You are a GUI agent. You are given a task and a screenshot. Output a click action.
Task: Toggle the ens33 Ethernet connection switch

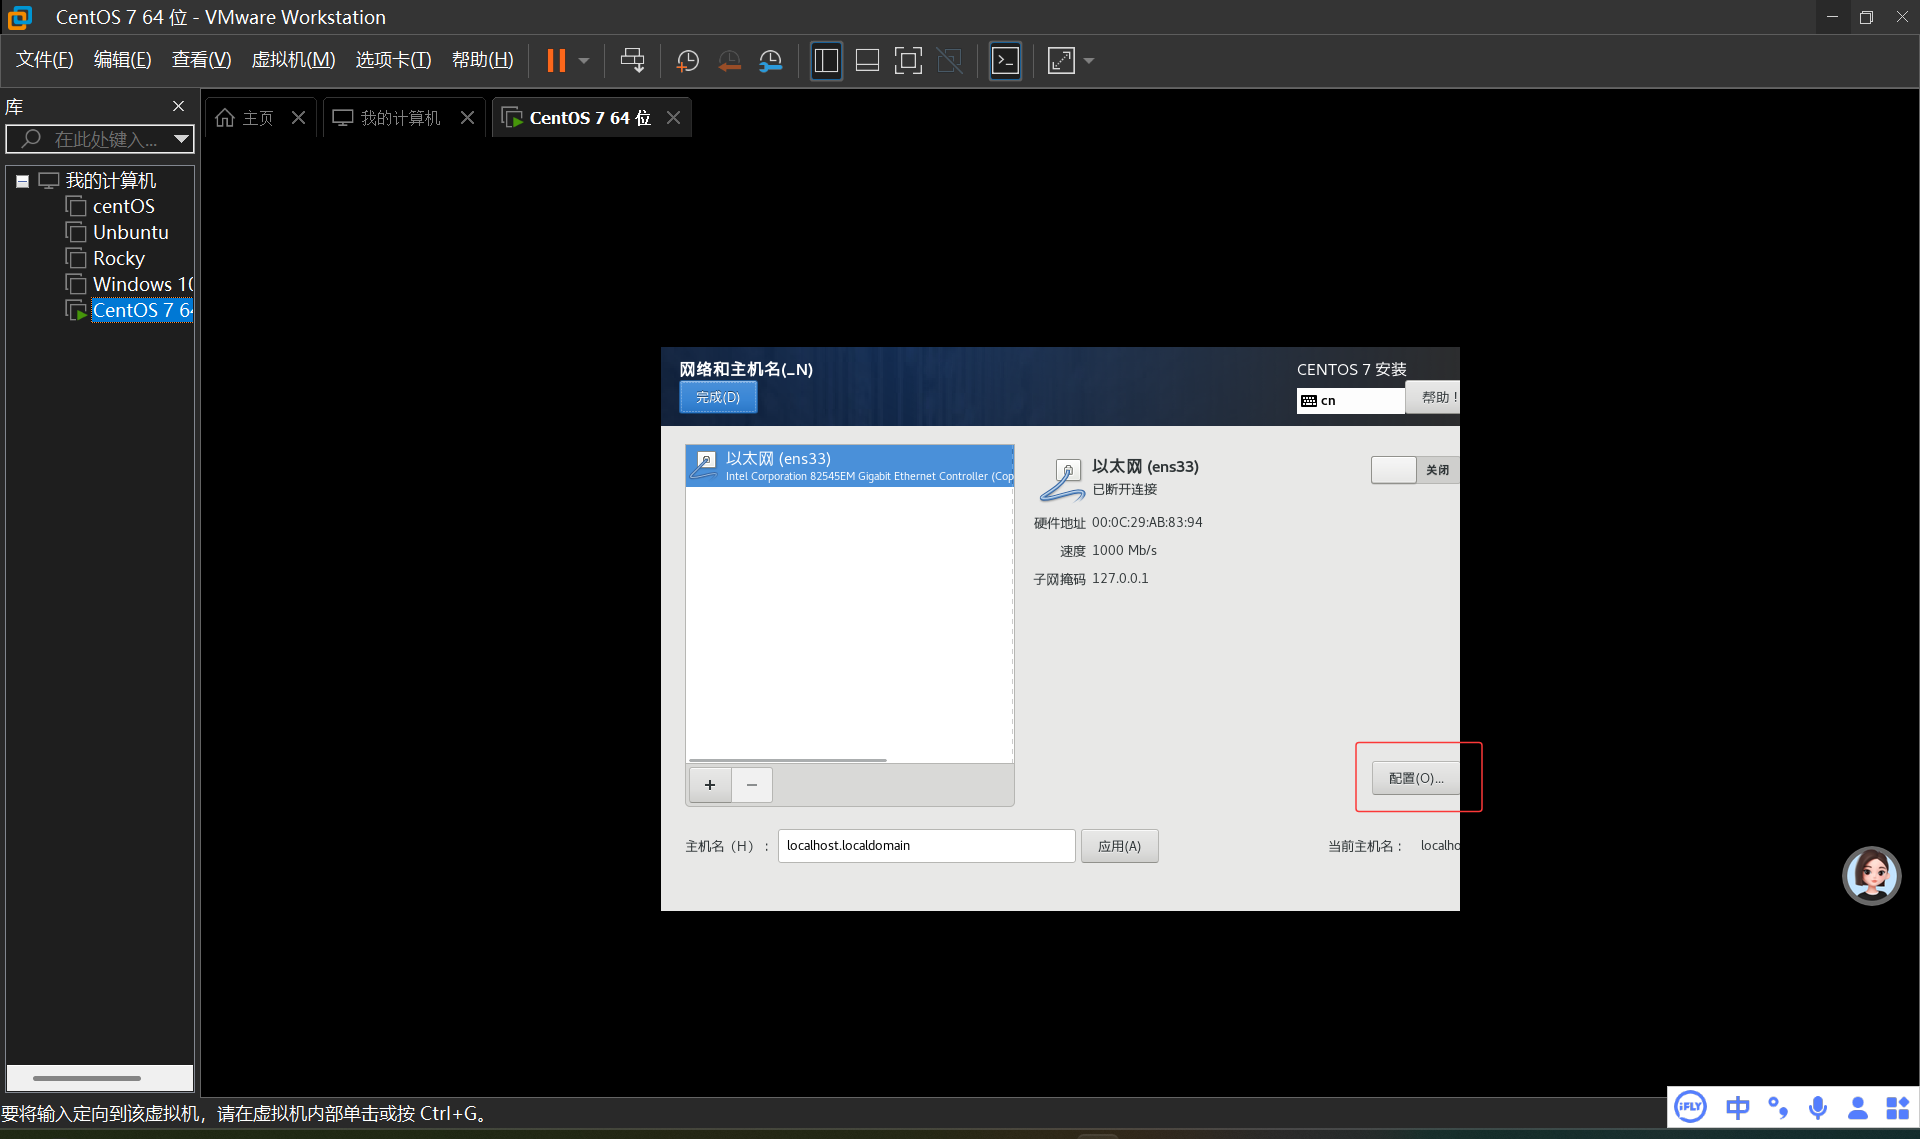[x=1415, y=470]
